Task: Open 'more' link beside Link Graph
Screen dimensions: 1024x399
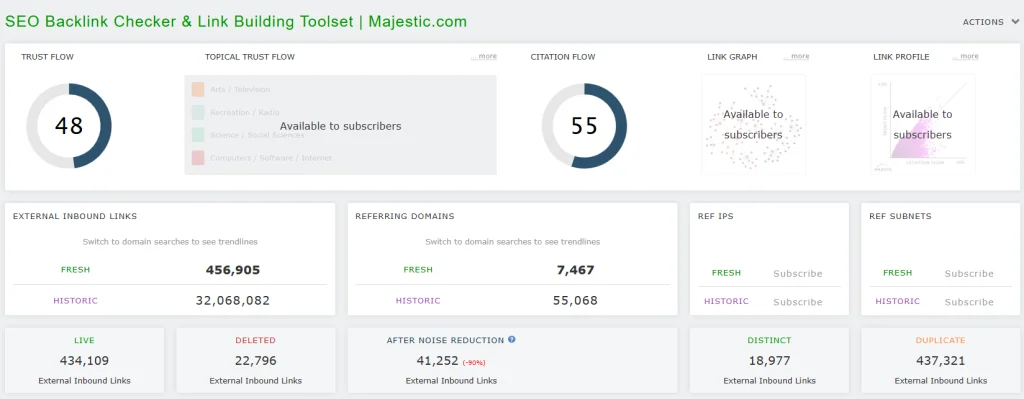Action: pos(796,57)
